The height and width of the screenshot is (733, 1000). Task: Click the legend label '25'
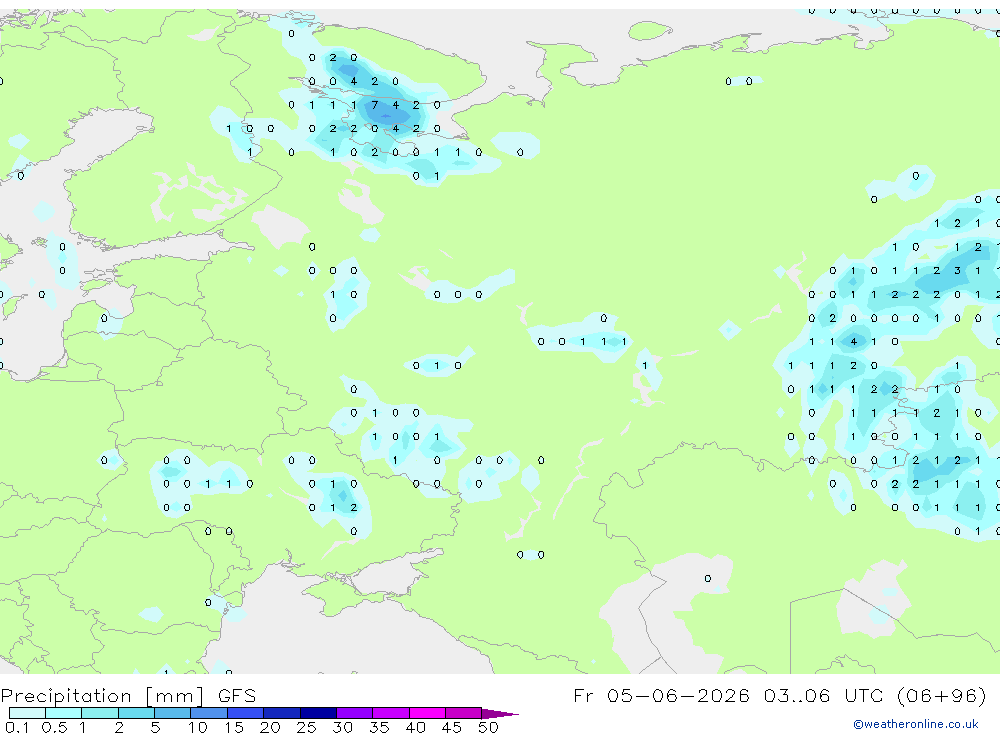point(306,727)
